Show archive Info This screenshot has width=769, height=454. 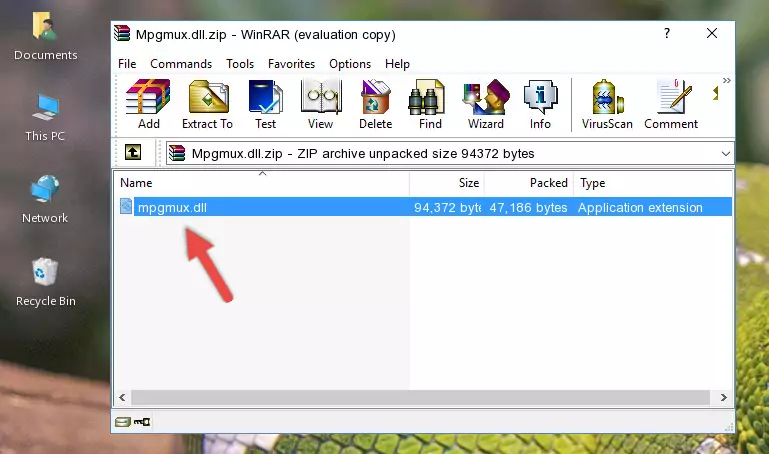[540, 104]
